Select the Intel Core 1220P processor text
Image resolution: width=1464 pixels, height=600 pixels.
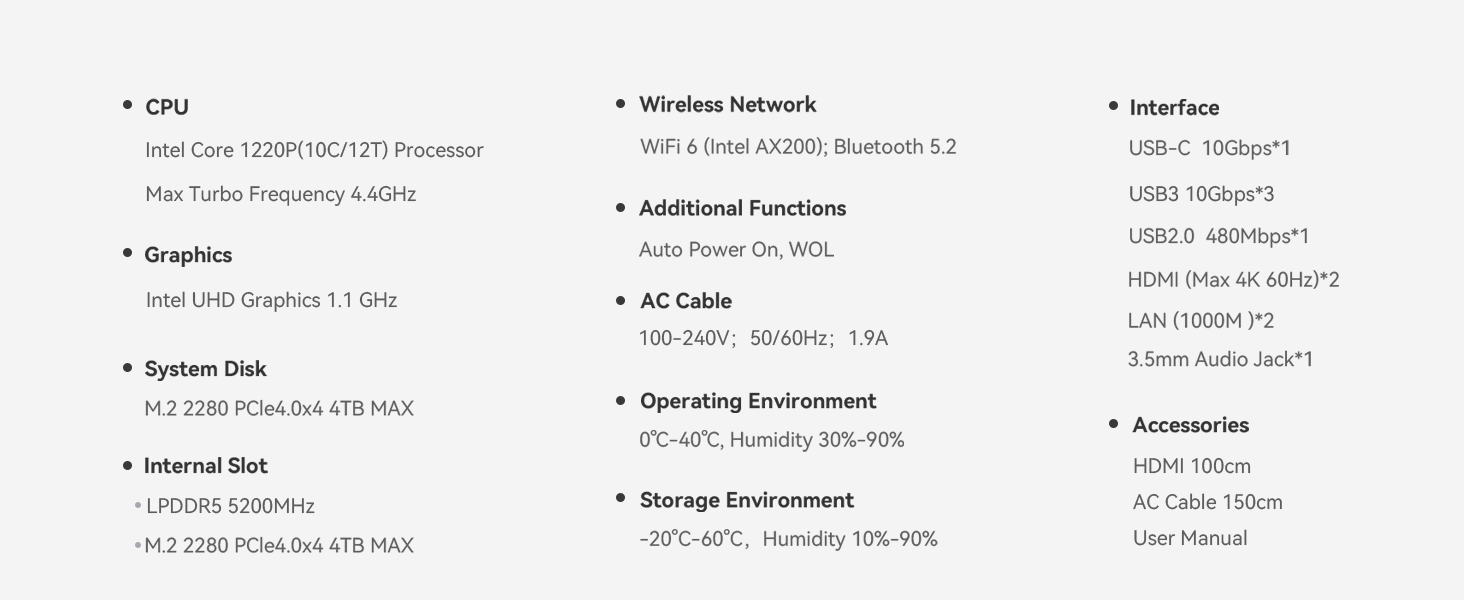314,150
